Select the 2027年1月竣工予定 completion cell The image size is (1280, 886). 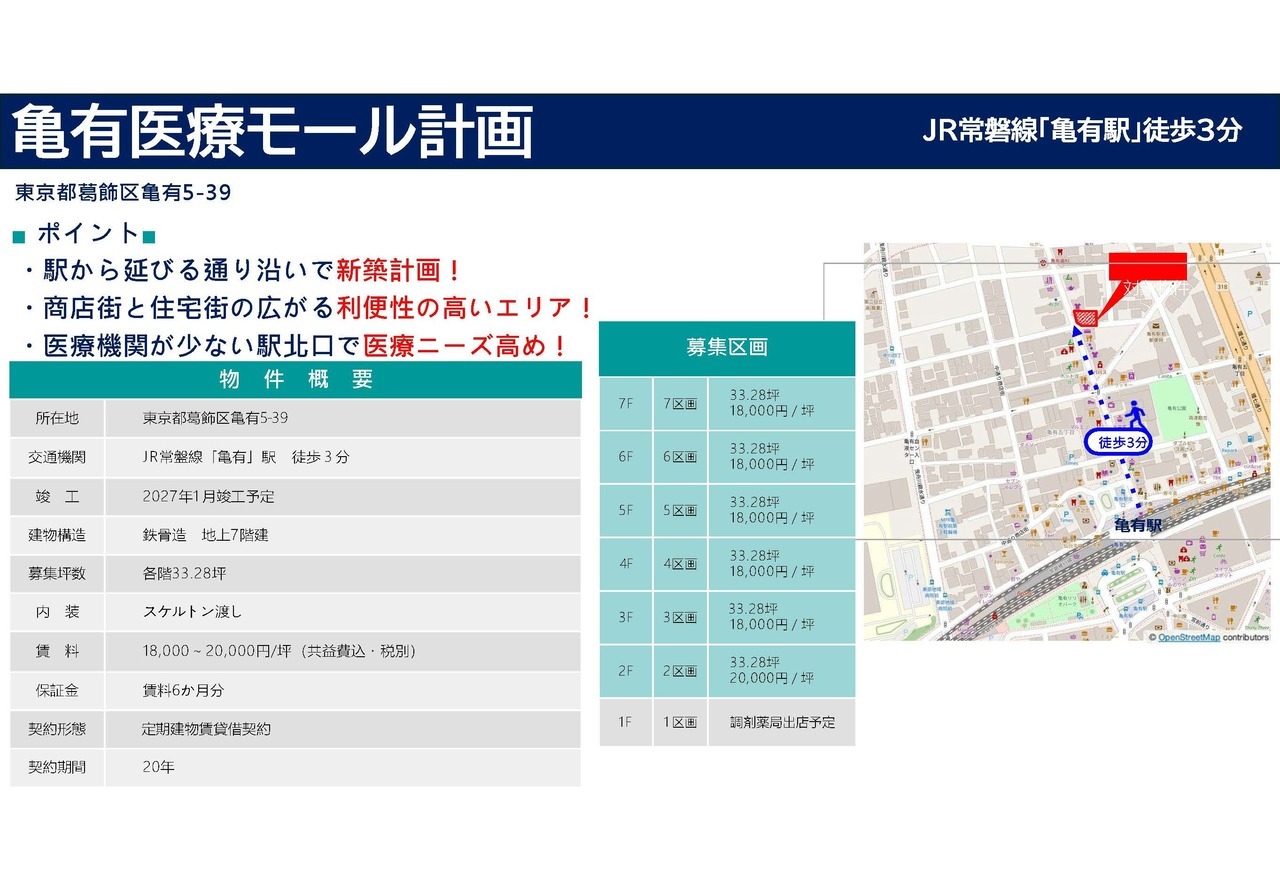[x=208, y=496]
